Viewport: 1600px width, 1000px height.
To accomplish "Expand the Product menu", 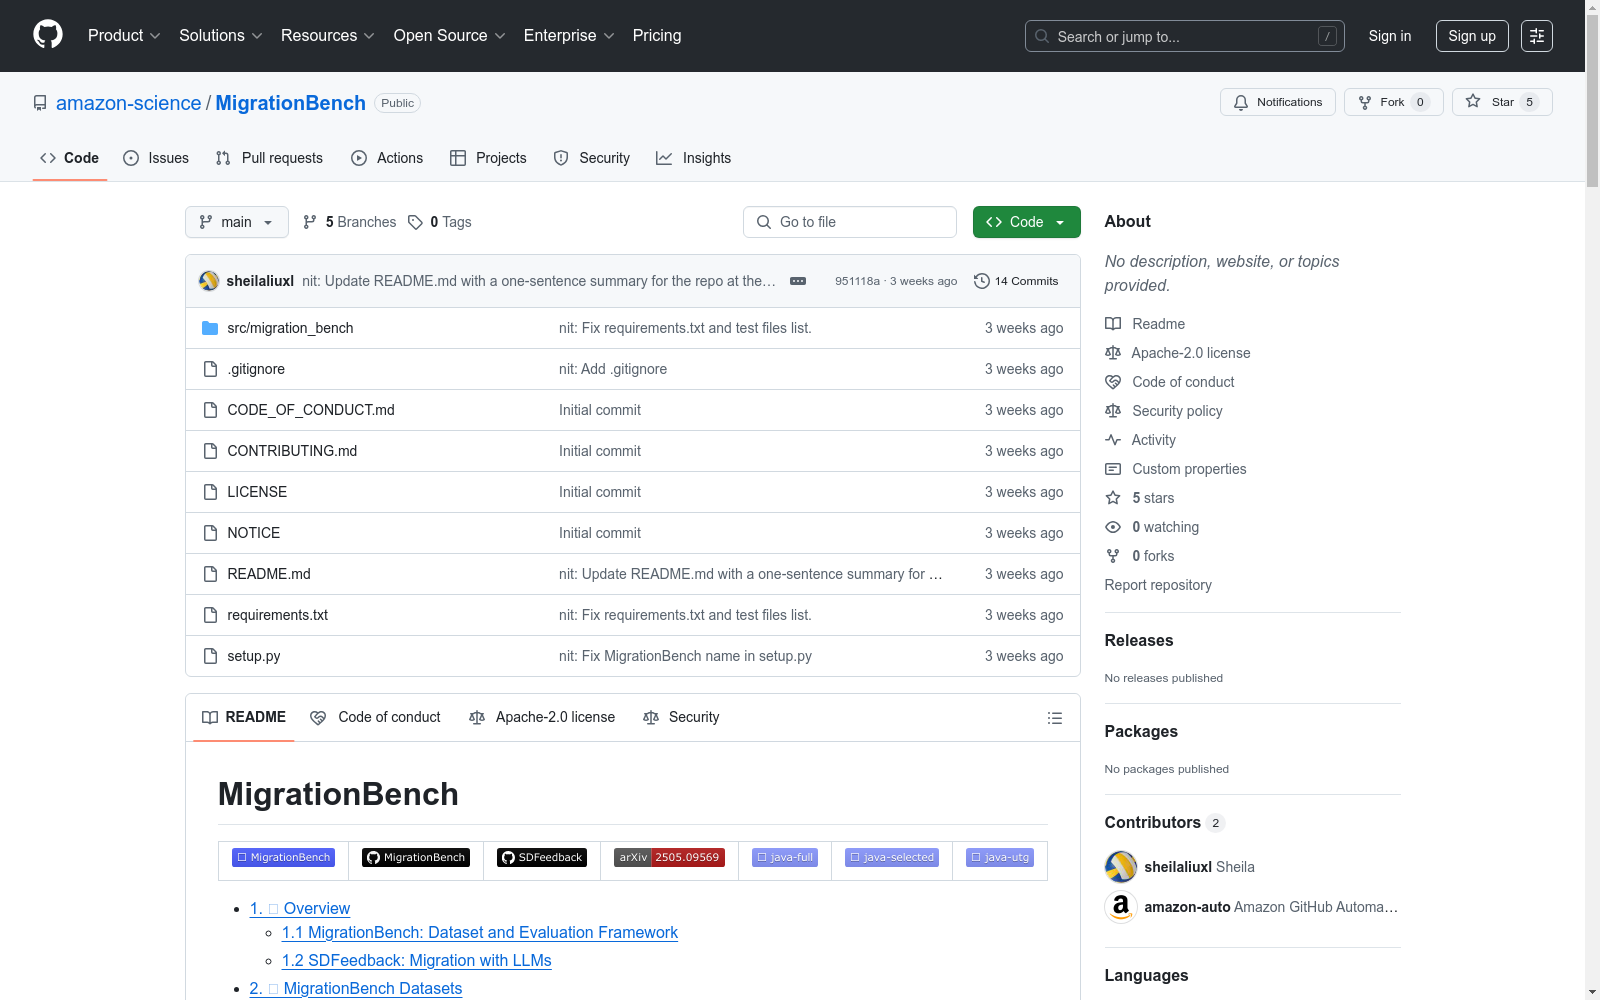I will point(124,36).
